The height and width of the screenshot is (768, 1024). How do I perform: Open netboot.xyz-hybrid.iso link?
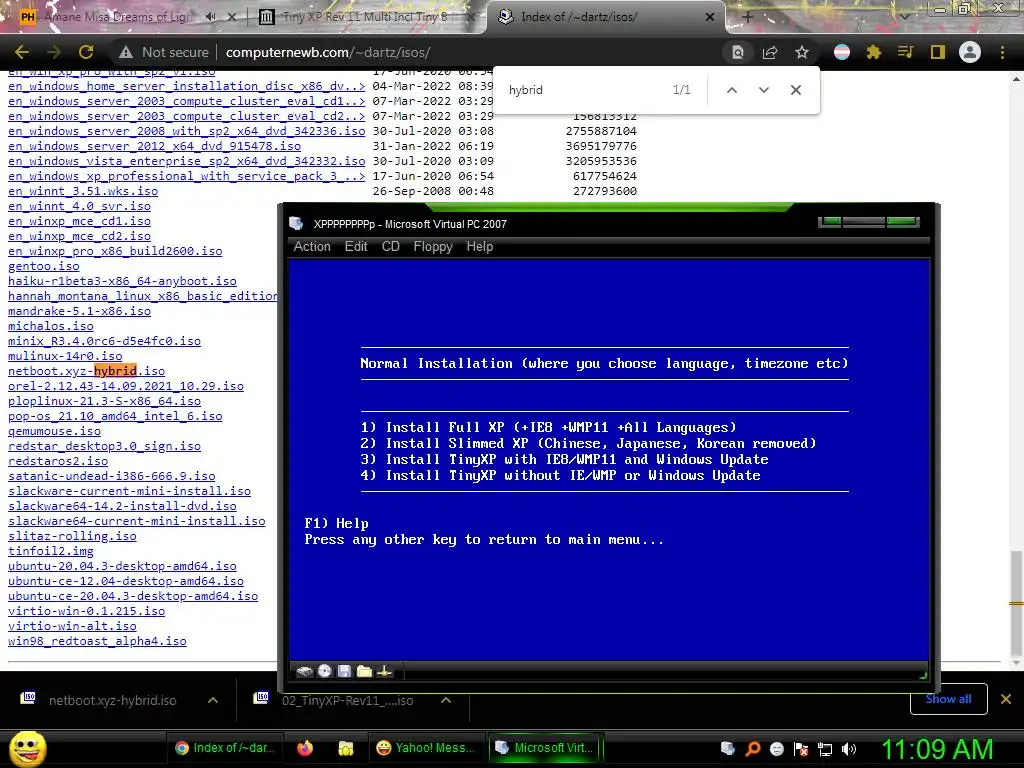pos(86,371)
